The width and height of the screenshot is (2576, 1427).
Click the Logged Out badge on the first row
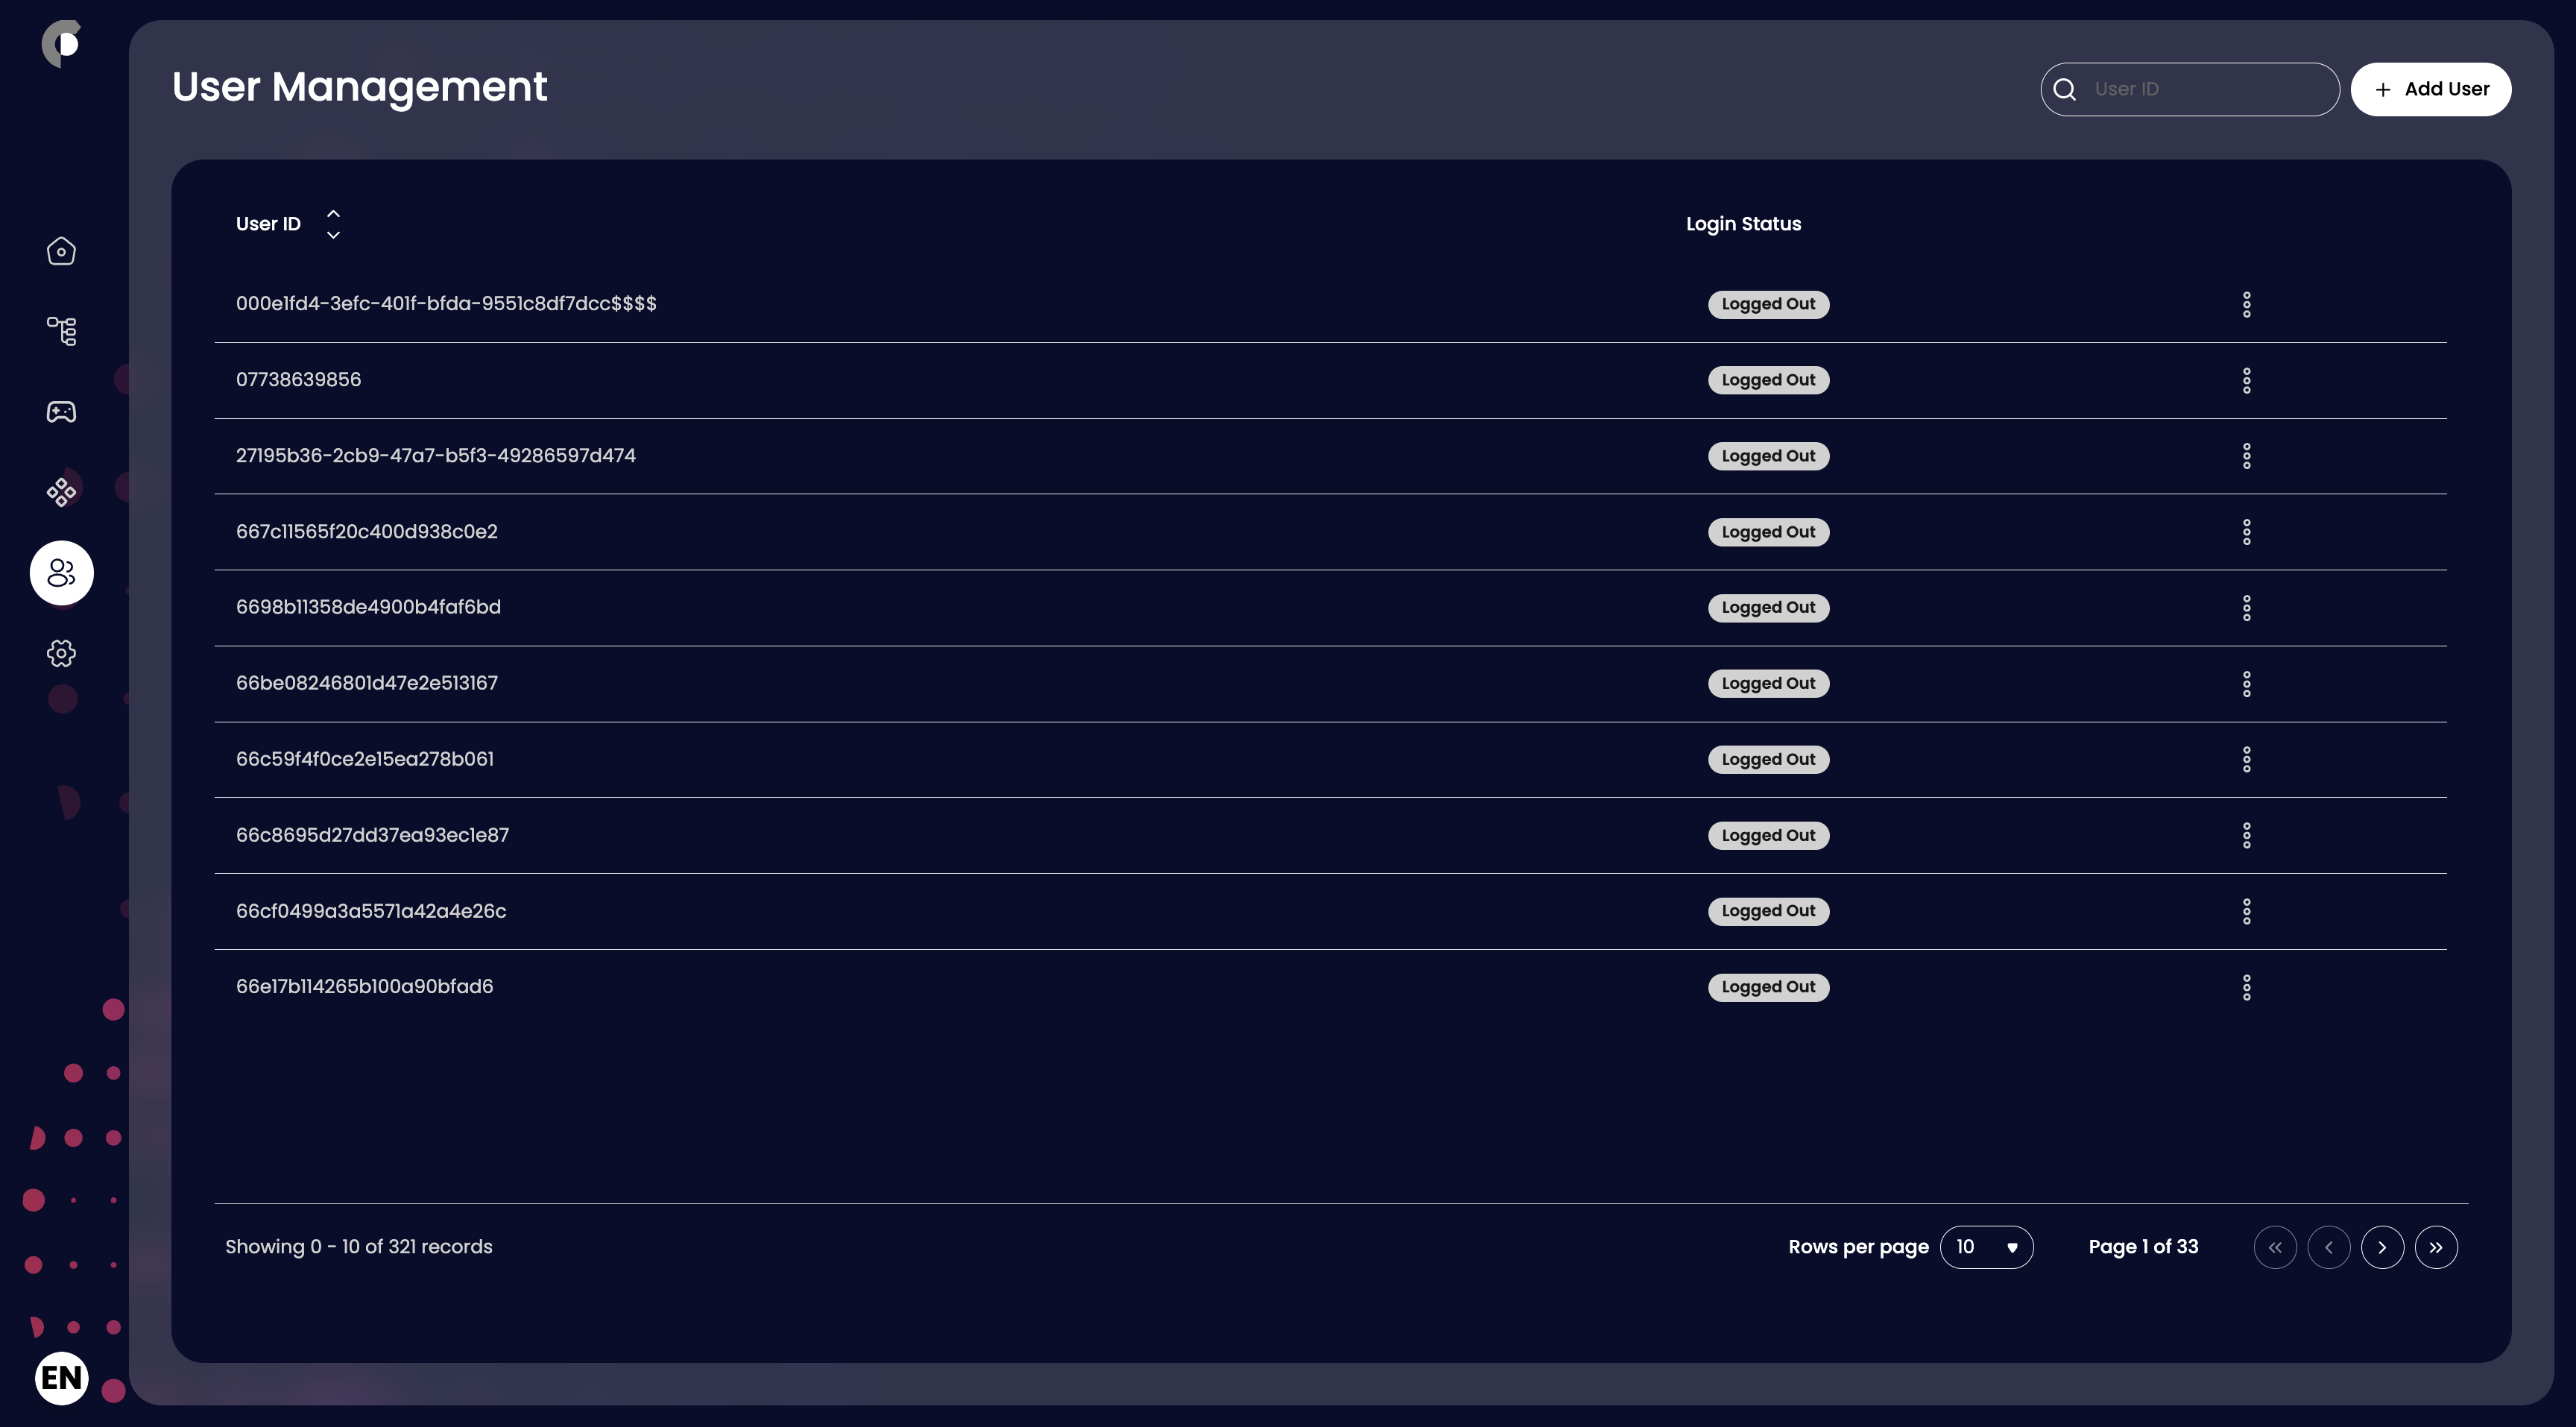[1767, 304]
